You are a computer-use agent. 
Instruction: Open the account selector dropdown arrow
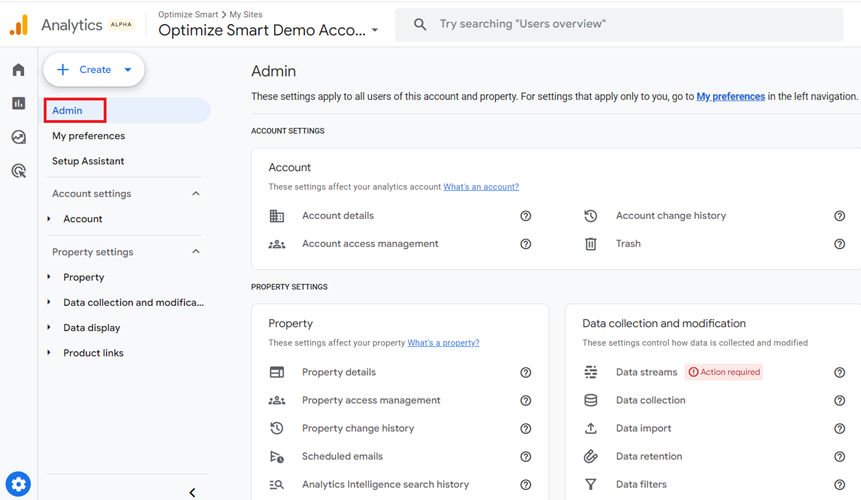coord(375,30)
